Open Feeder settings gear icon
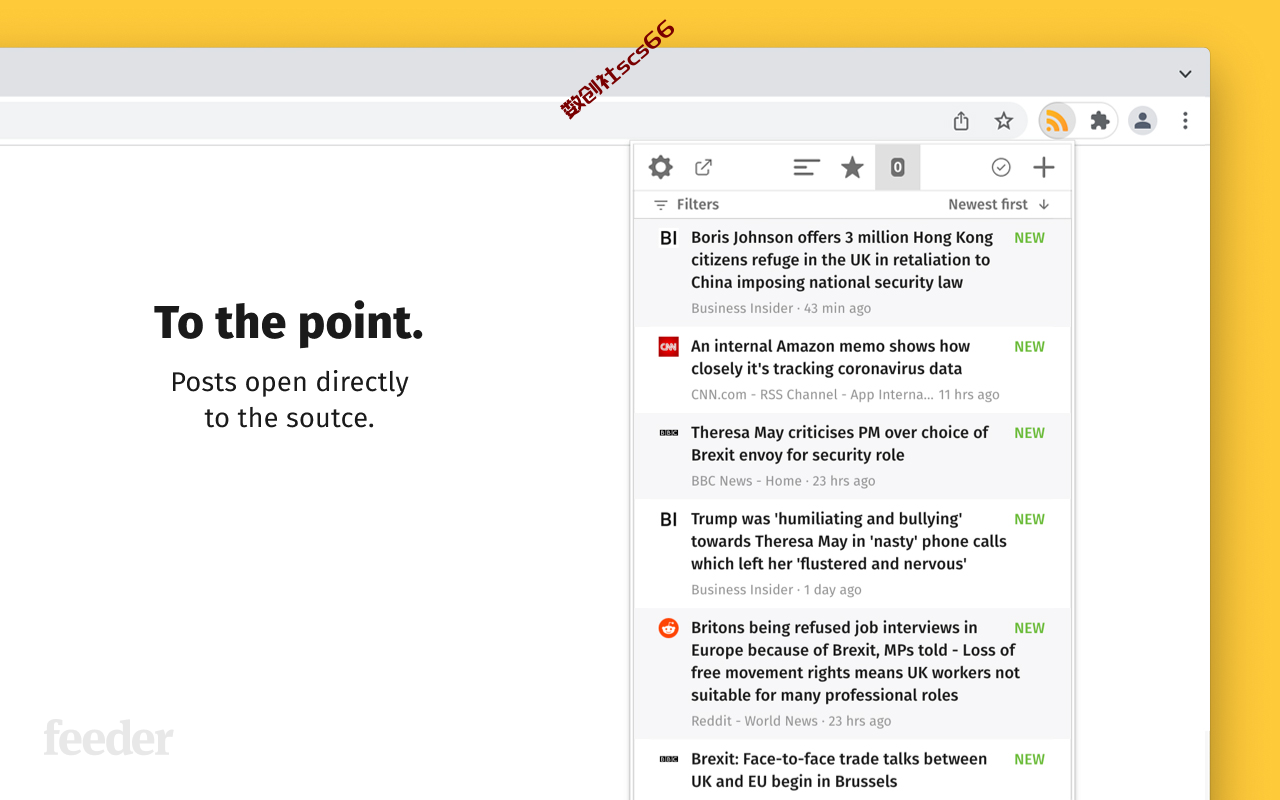The image size is (1280, 800). [x=661, y=167]
